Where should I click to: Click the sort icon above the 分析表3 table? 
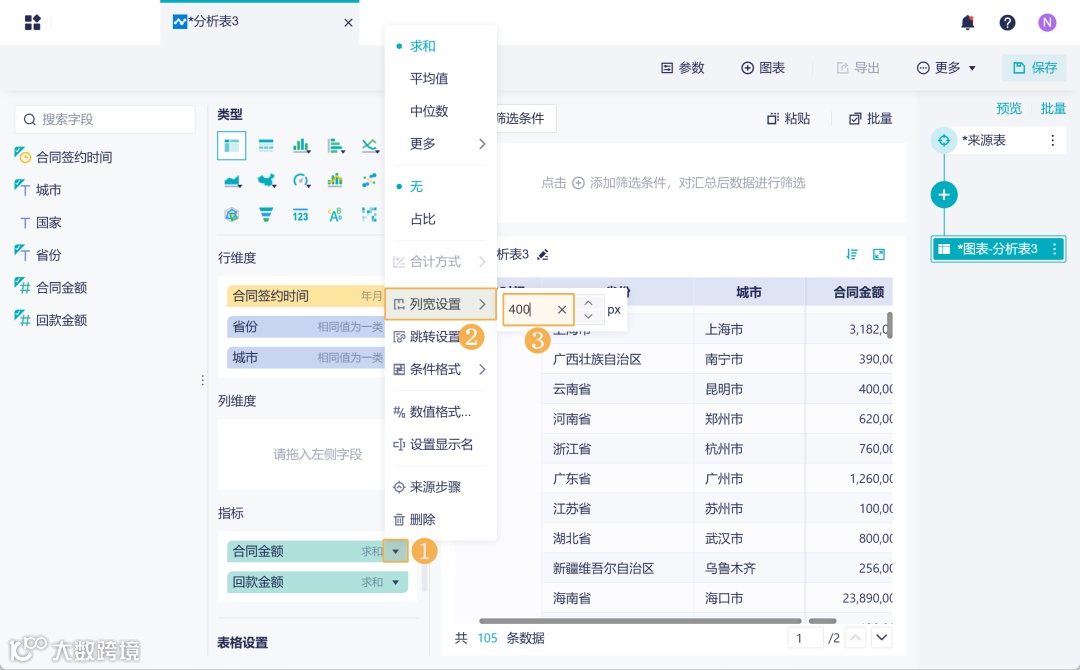click(851, 254)
